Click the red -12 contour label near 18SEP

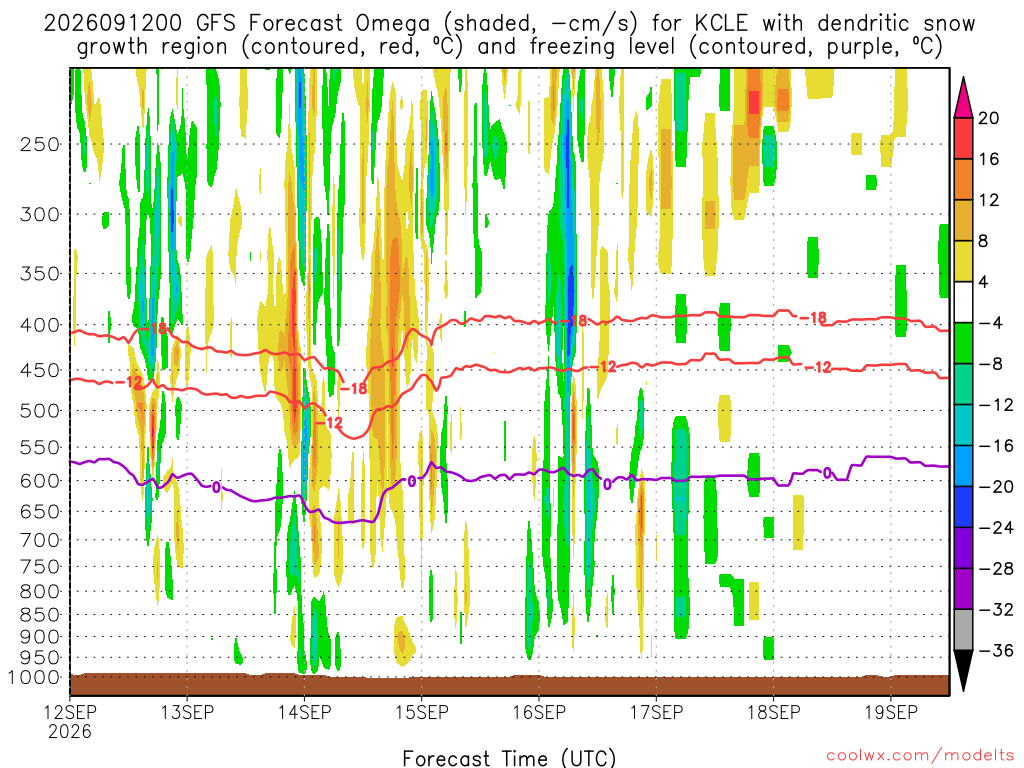tap(818, 368)
